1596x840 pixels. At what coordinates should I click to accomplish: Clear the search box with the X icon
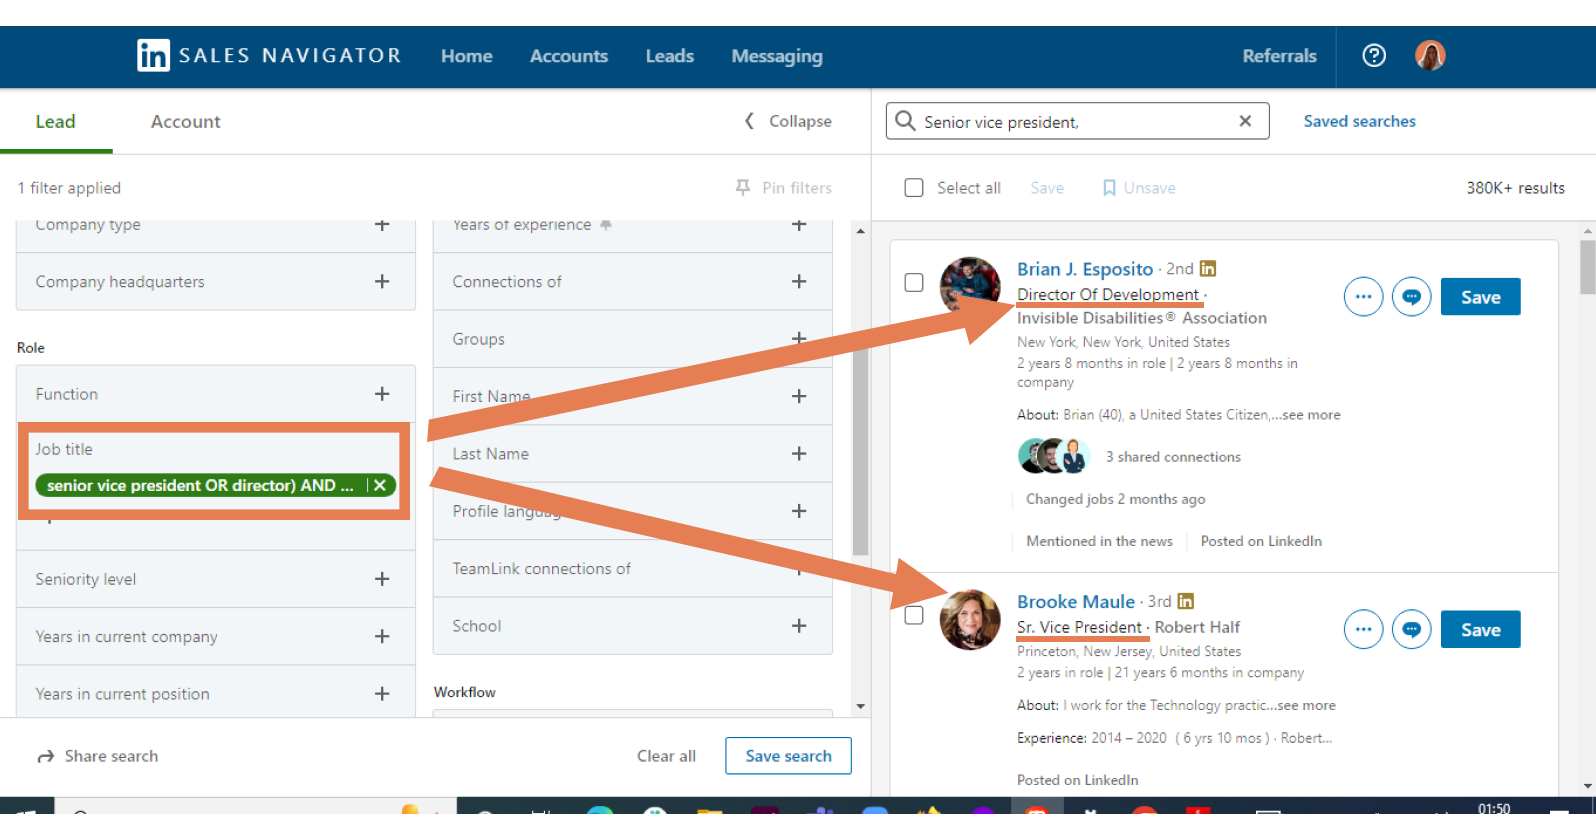click(x=1245, y=121)
